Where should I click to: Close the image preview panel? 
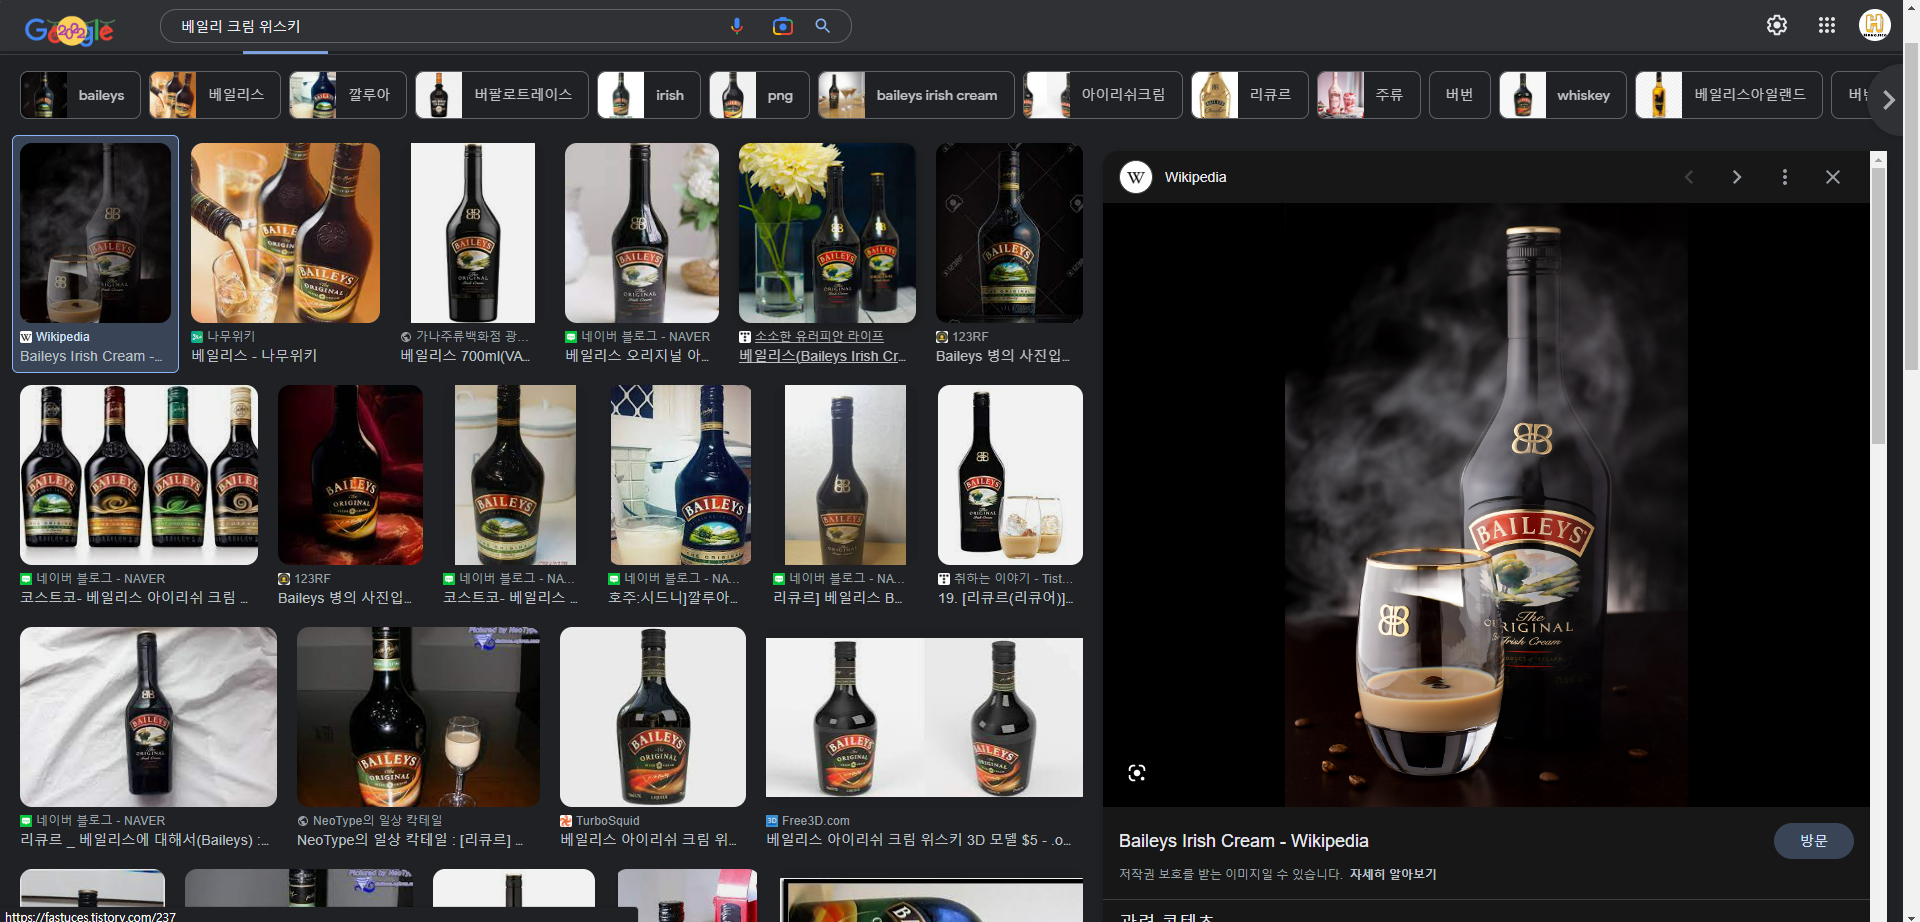(x=1833, y=177)
